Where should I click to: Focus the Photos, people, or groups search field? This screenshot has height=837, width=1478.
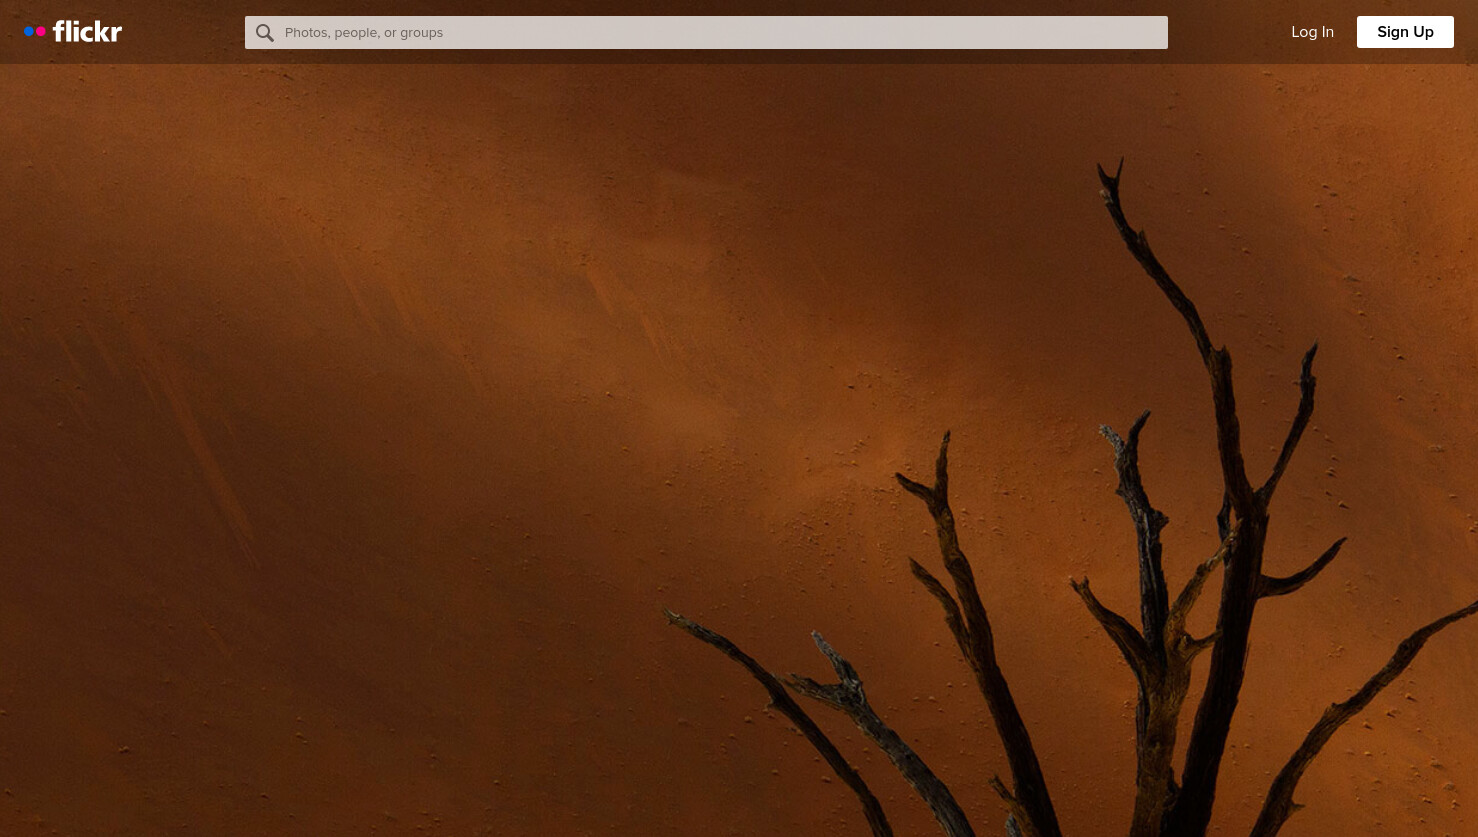click(x=706, y=32)
